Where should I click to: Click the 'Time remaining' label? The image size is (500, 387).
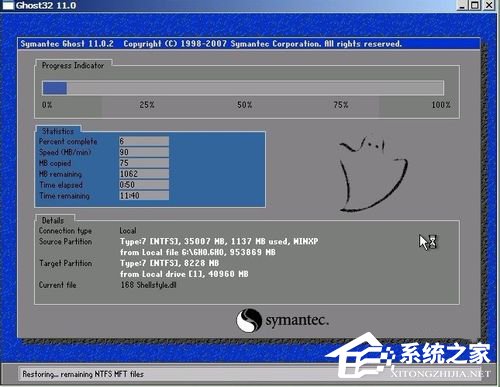click(64, 196)
